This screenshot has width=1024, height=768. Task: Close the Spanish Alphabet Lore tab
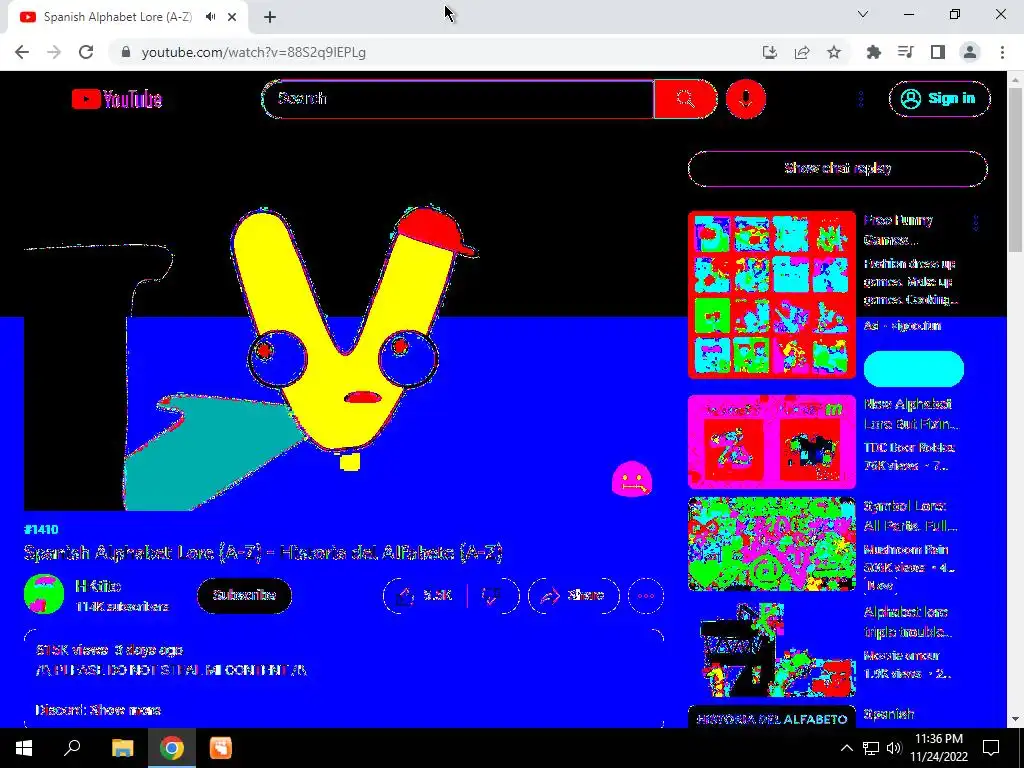pyautogui.click(x=232, y=17)
